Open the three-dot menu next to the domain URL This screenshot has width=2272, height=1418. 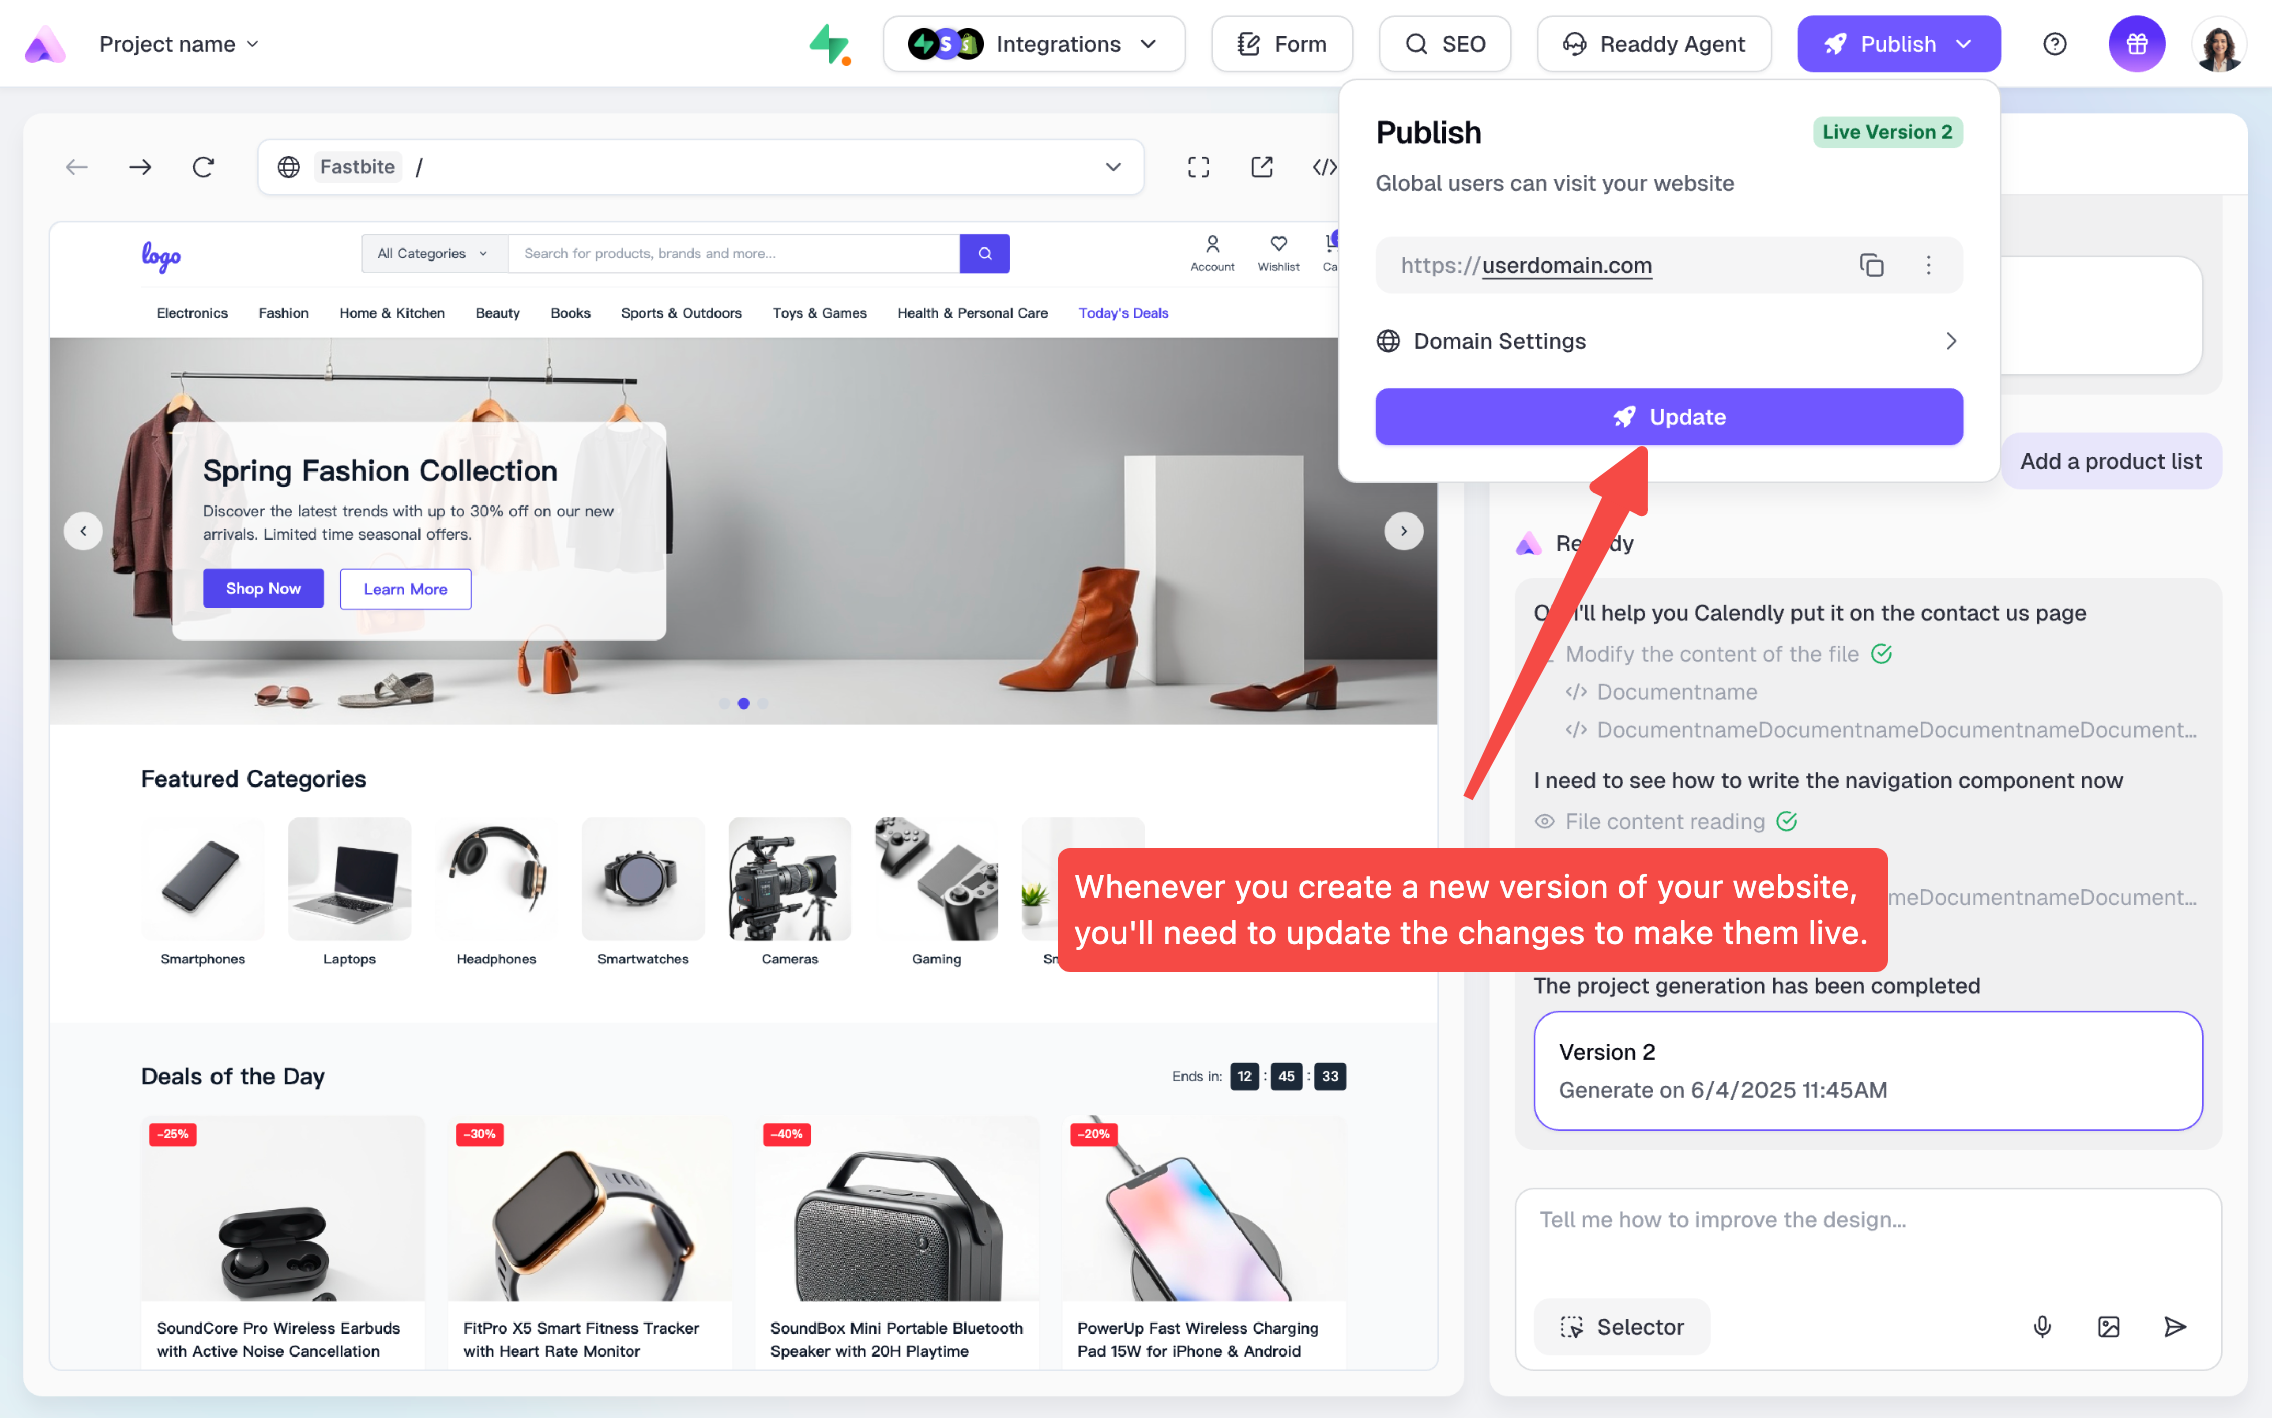[1928, 265]
